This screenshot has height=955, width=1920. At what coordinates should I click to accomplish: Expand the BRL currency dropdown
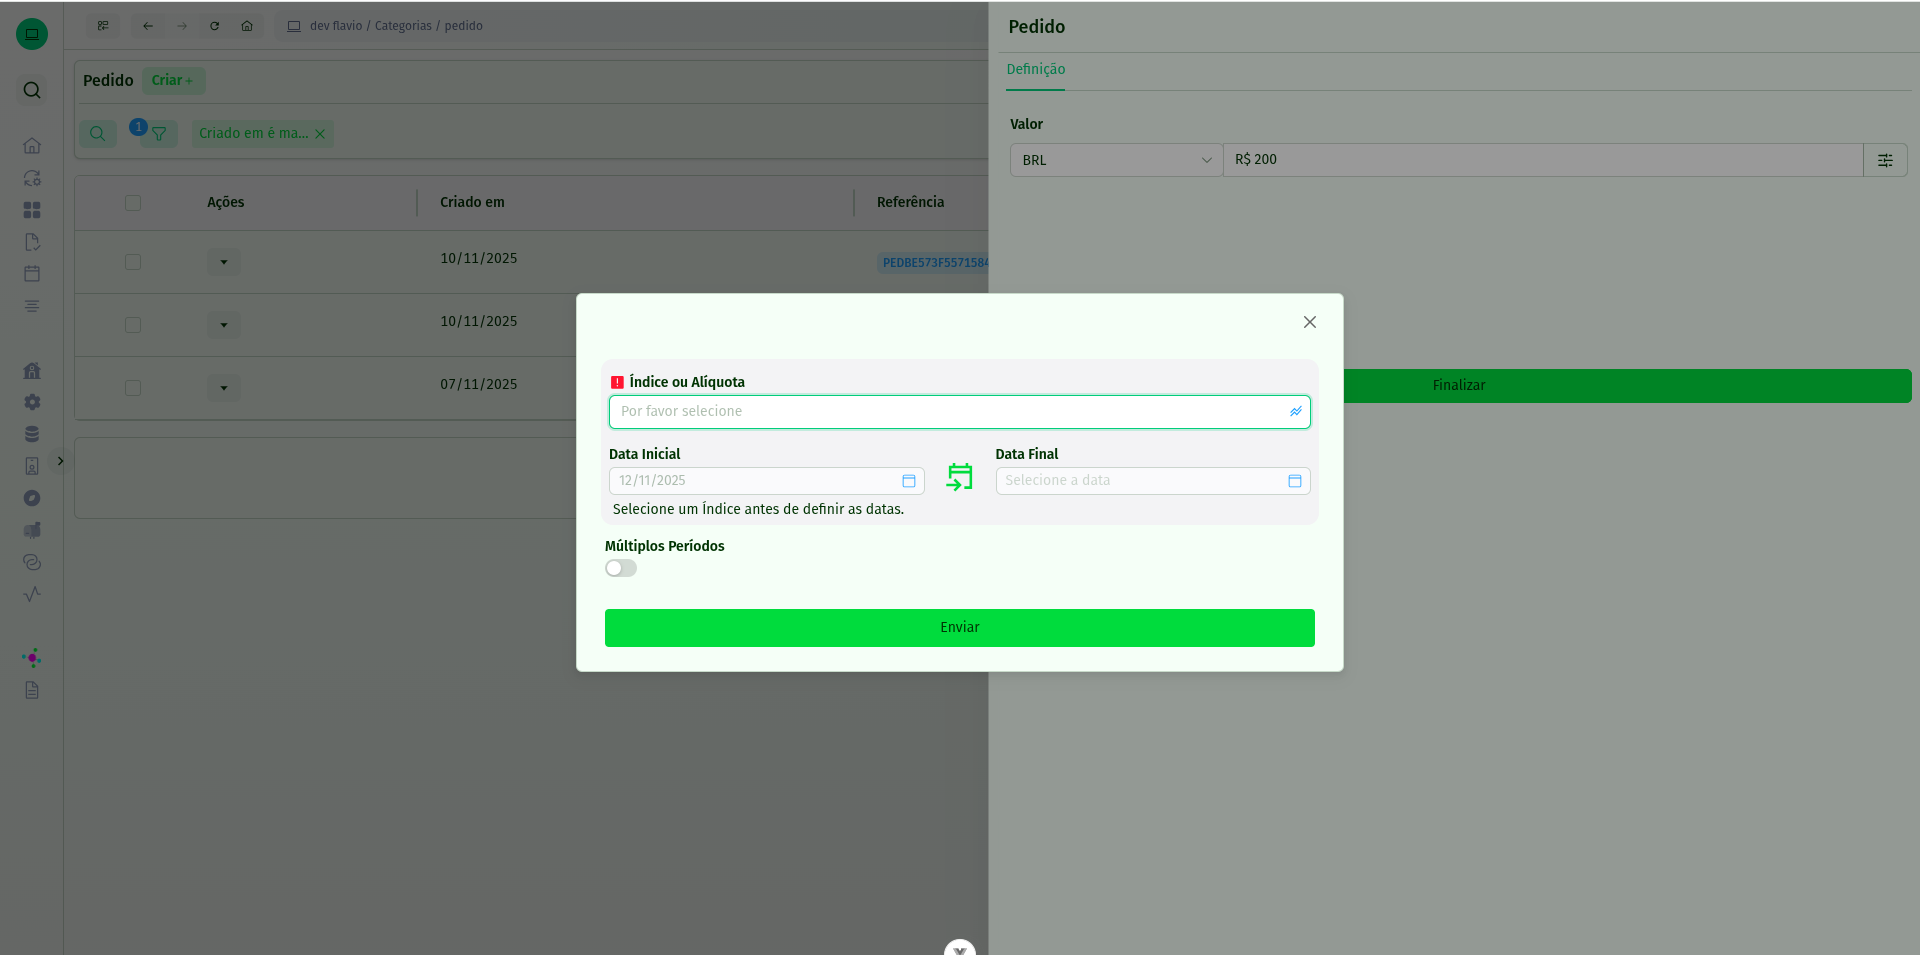coord(1115,160)
